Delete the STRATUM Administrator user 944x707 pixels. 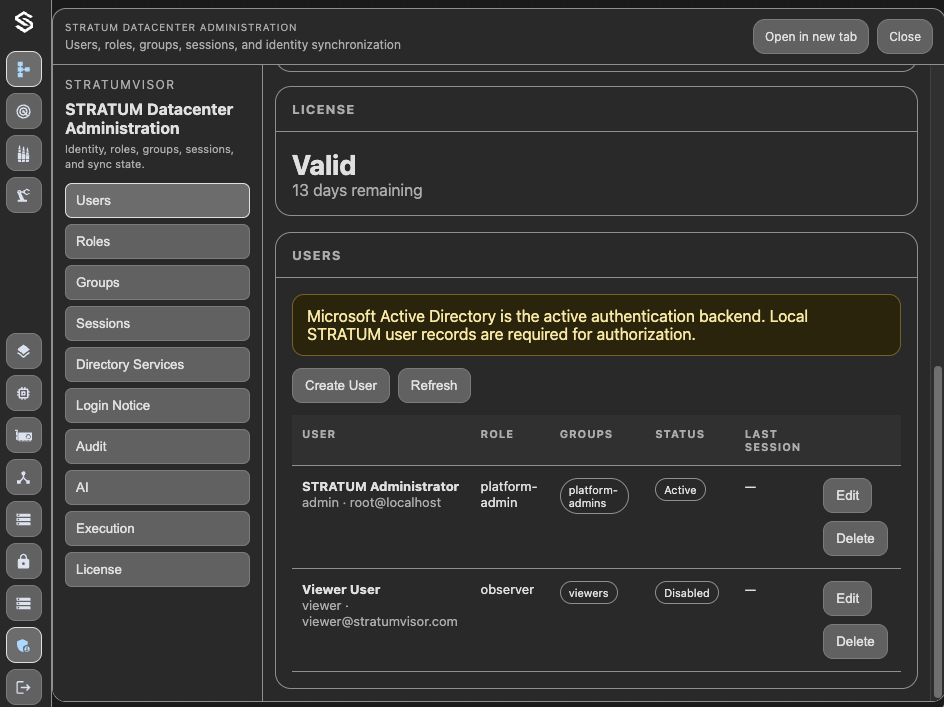click(855, 538)
